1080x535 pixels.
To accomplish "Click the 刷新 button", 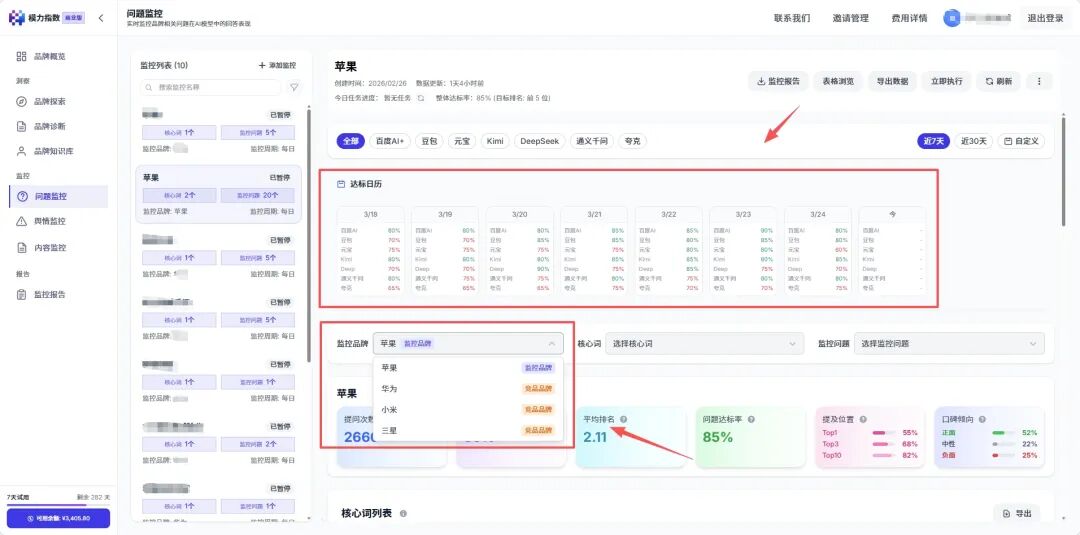I will (999, 81).
